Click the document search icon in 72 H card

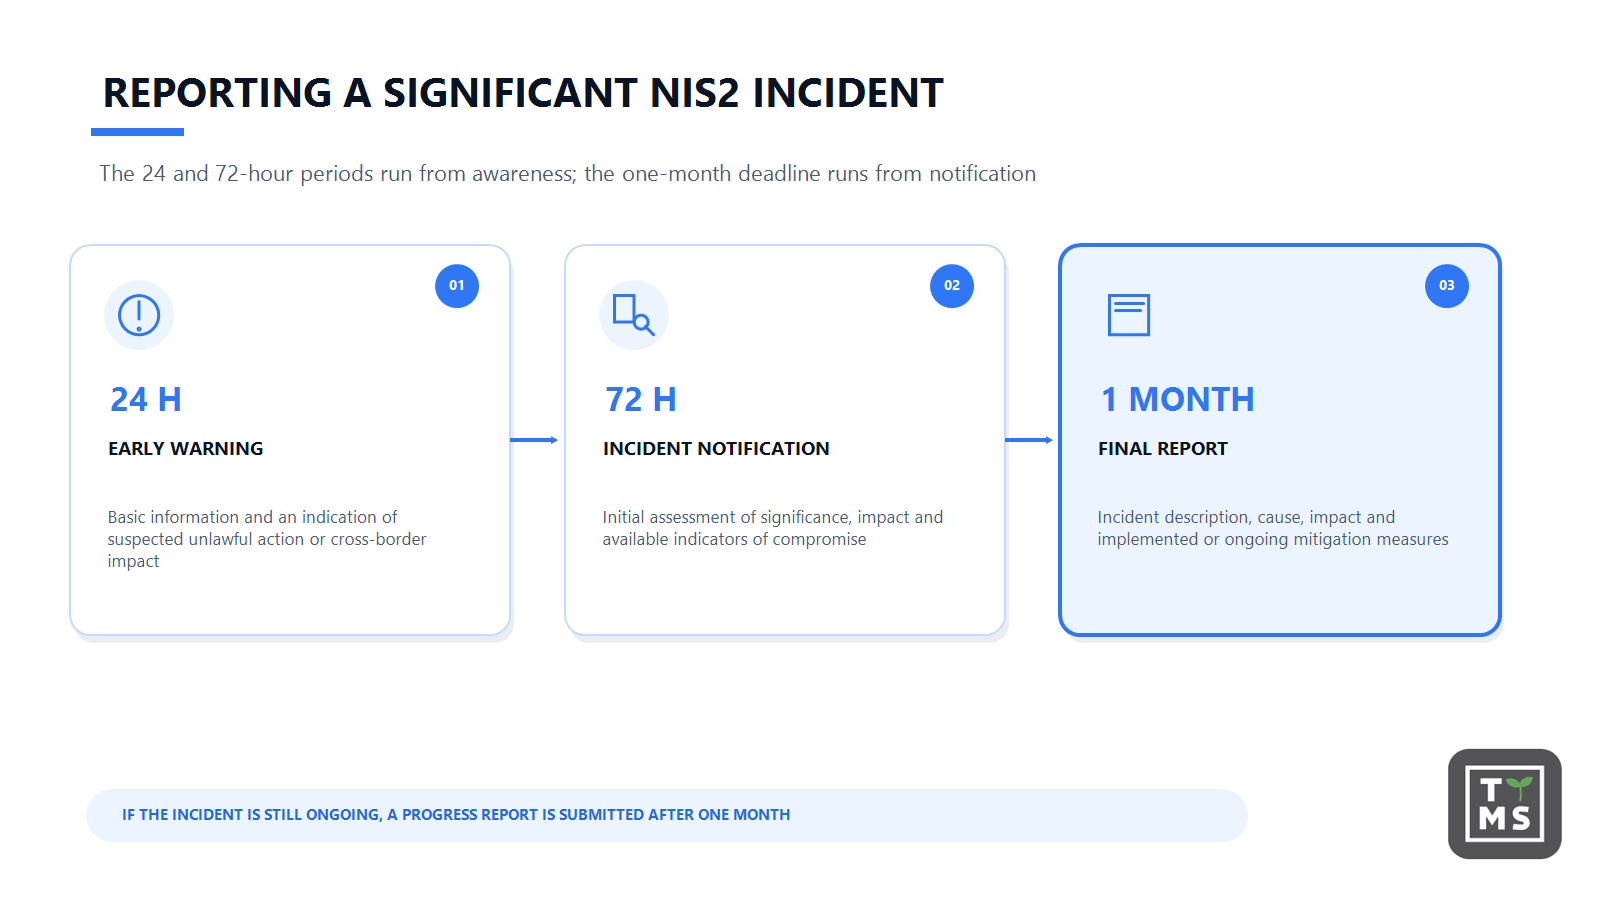click(x=634, y=315)
